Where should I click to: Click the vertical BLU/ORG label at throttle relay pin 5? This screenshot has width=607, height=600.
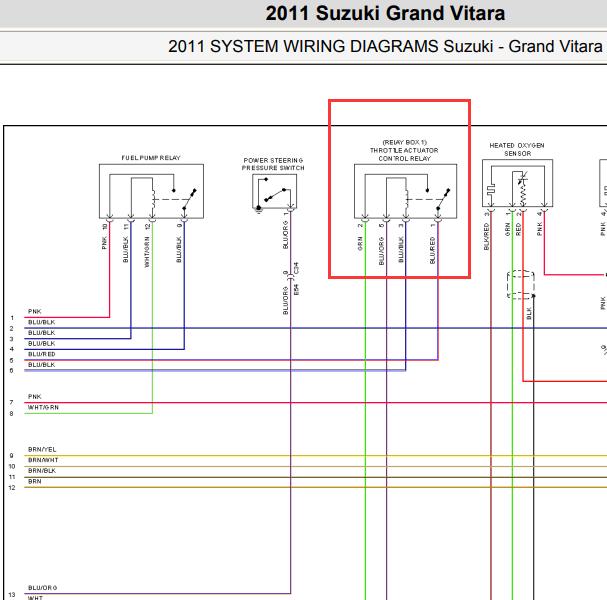[x=381, y=251]
